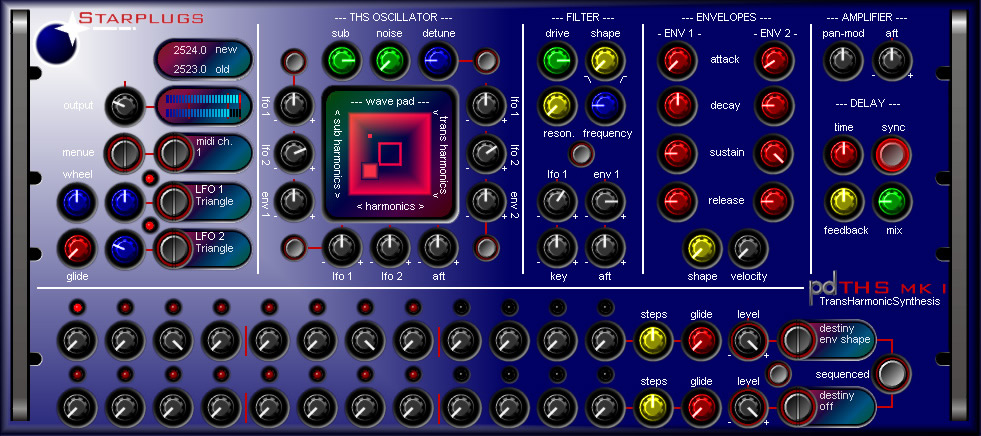Click the ENV 1 sustain knob
Viewport: 981px width, 436px height.
[677, 153]
